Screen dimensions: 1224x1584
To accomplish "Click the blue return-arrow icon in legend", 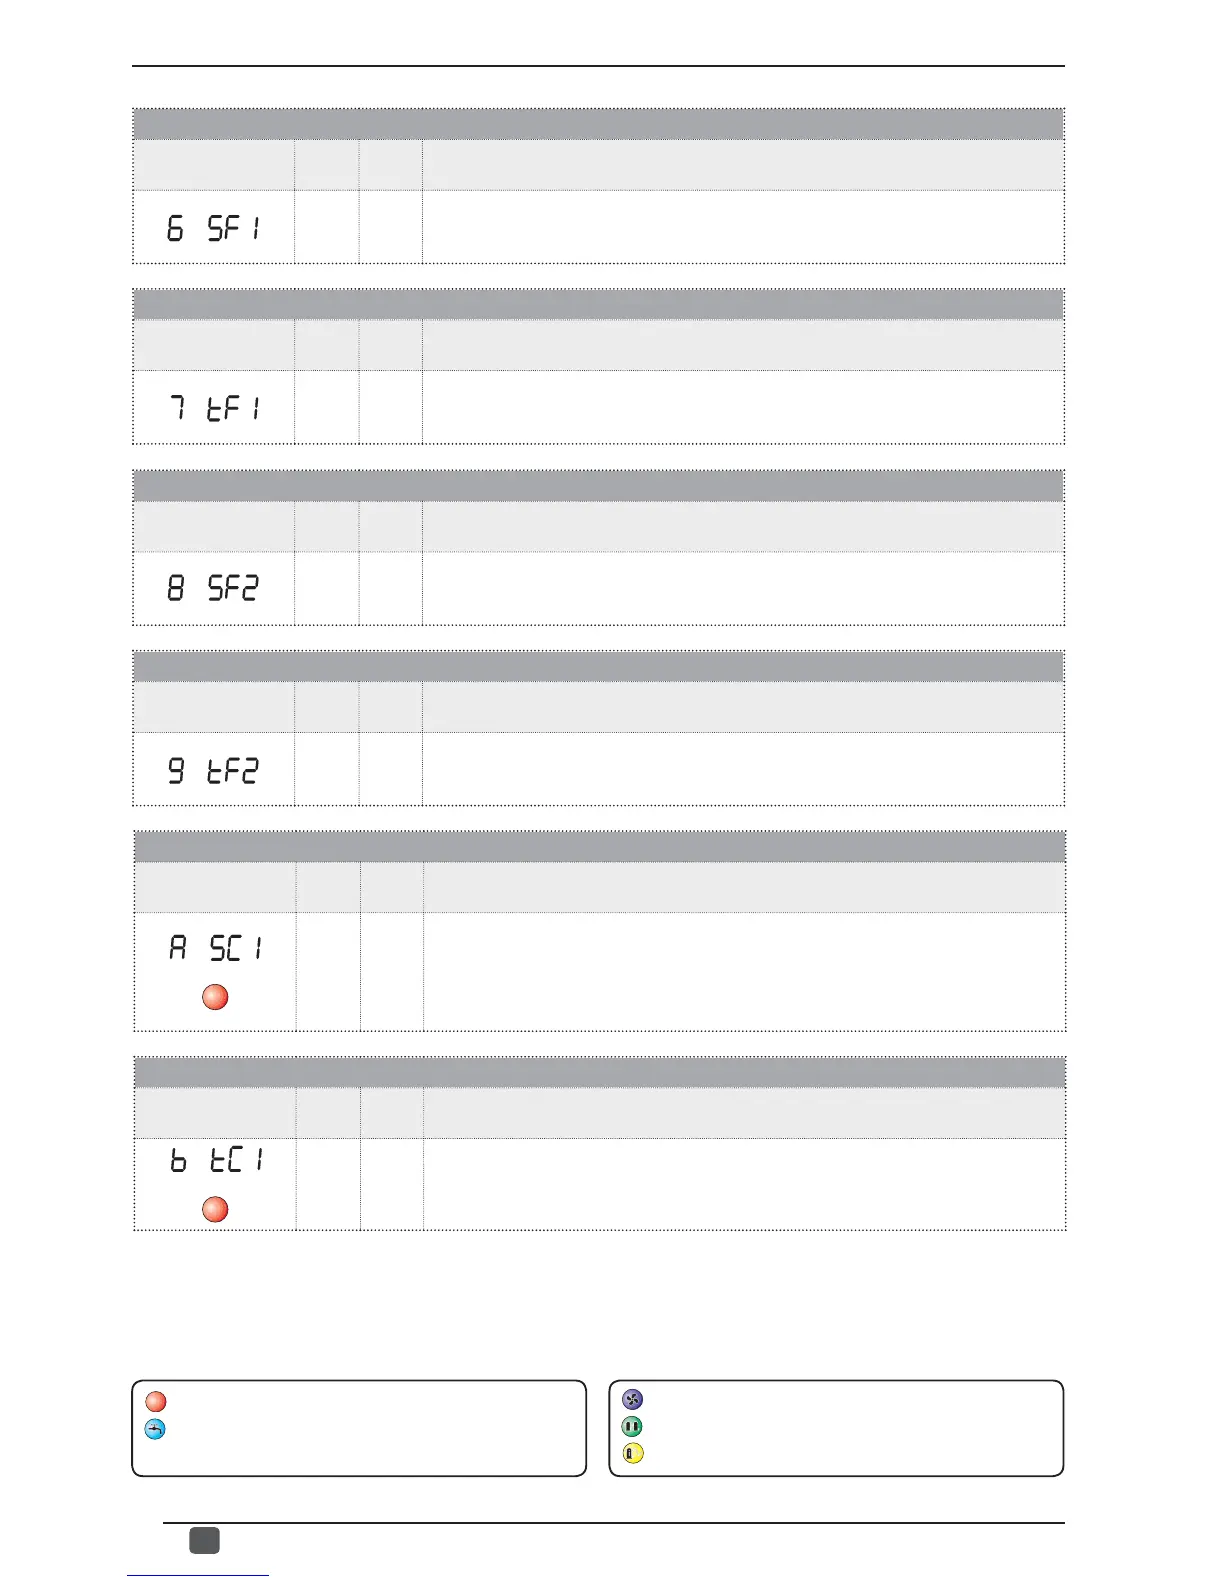I will pos(155,1429).
